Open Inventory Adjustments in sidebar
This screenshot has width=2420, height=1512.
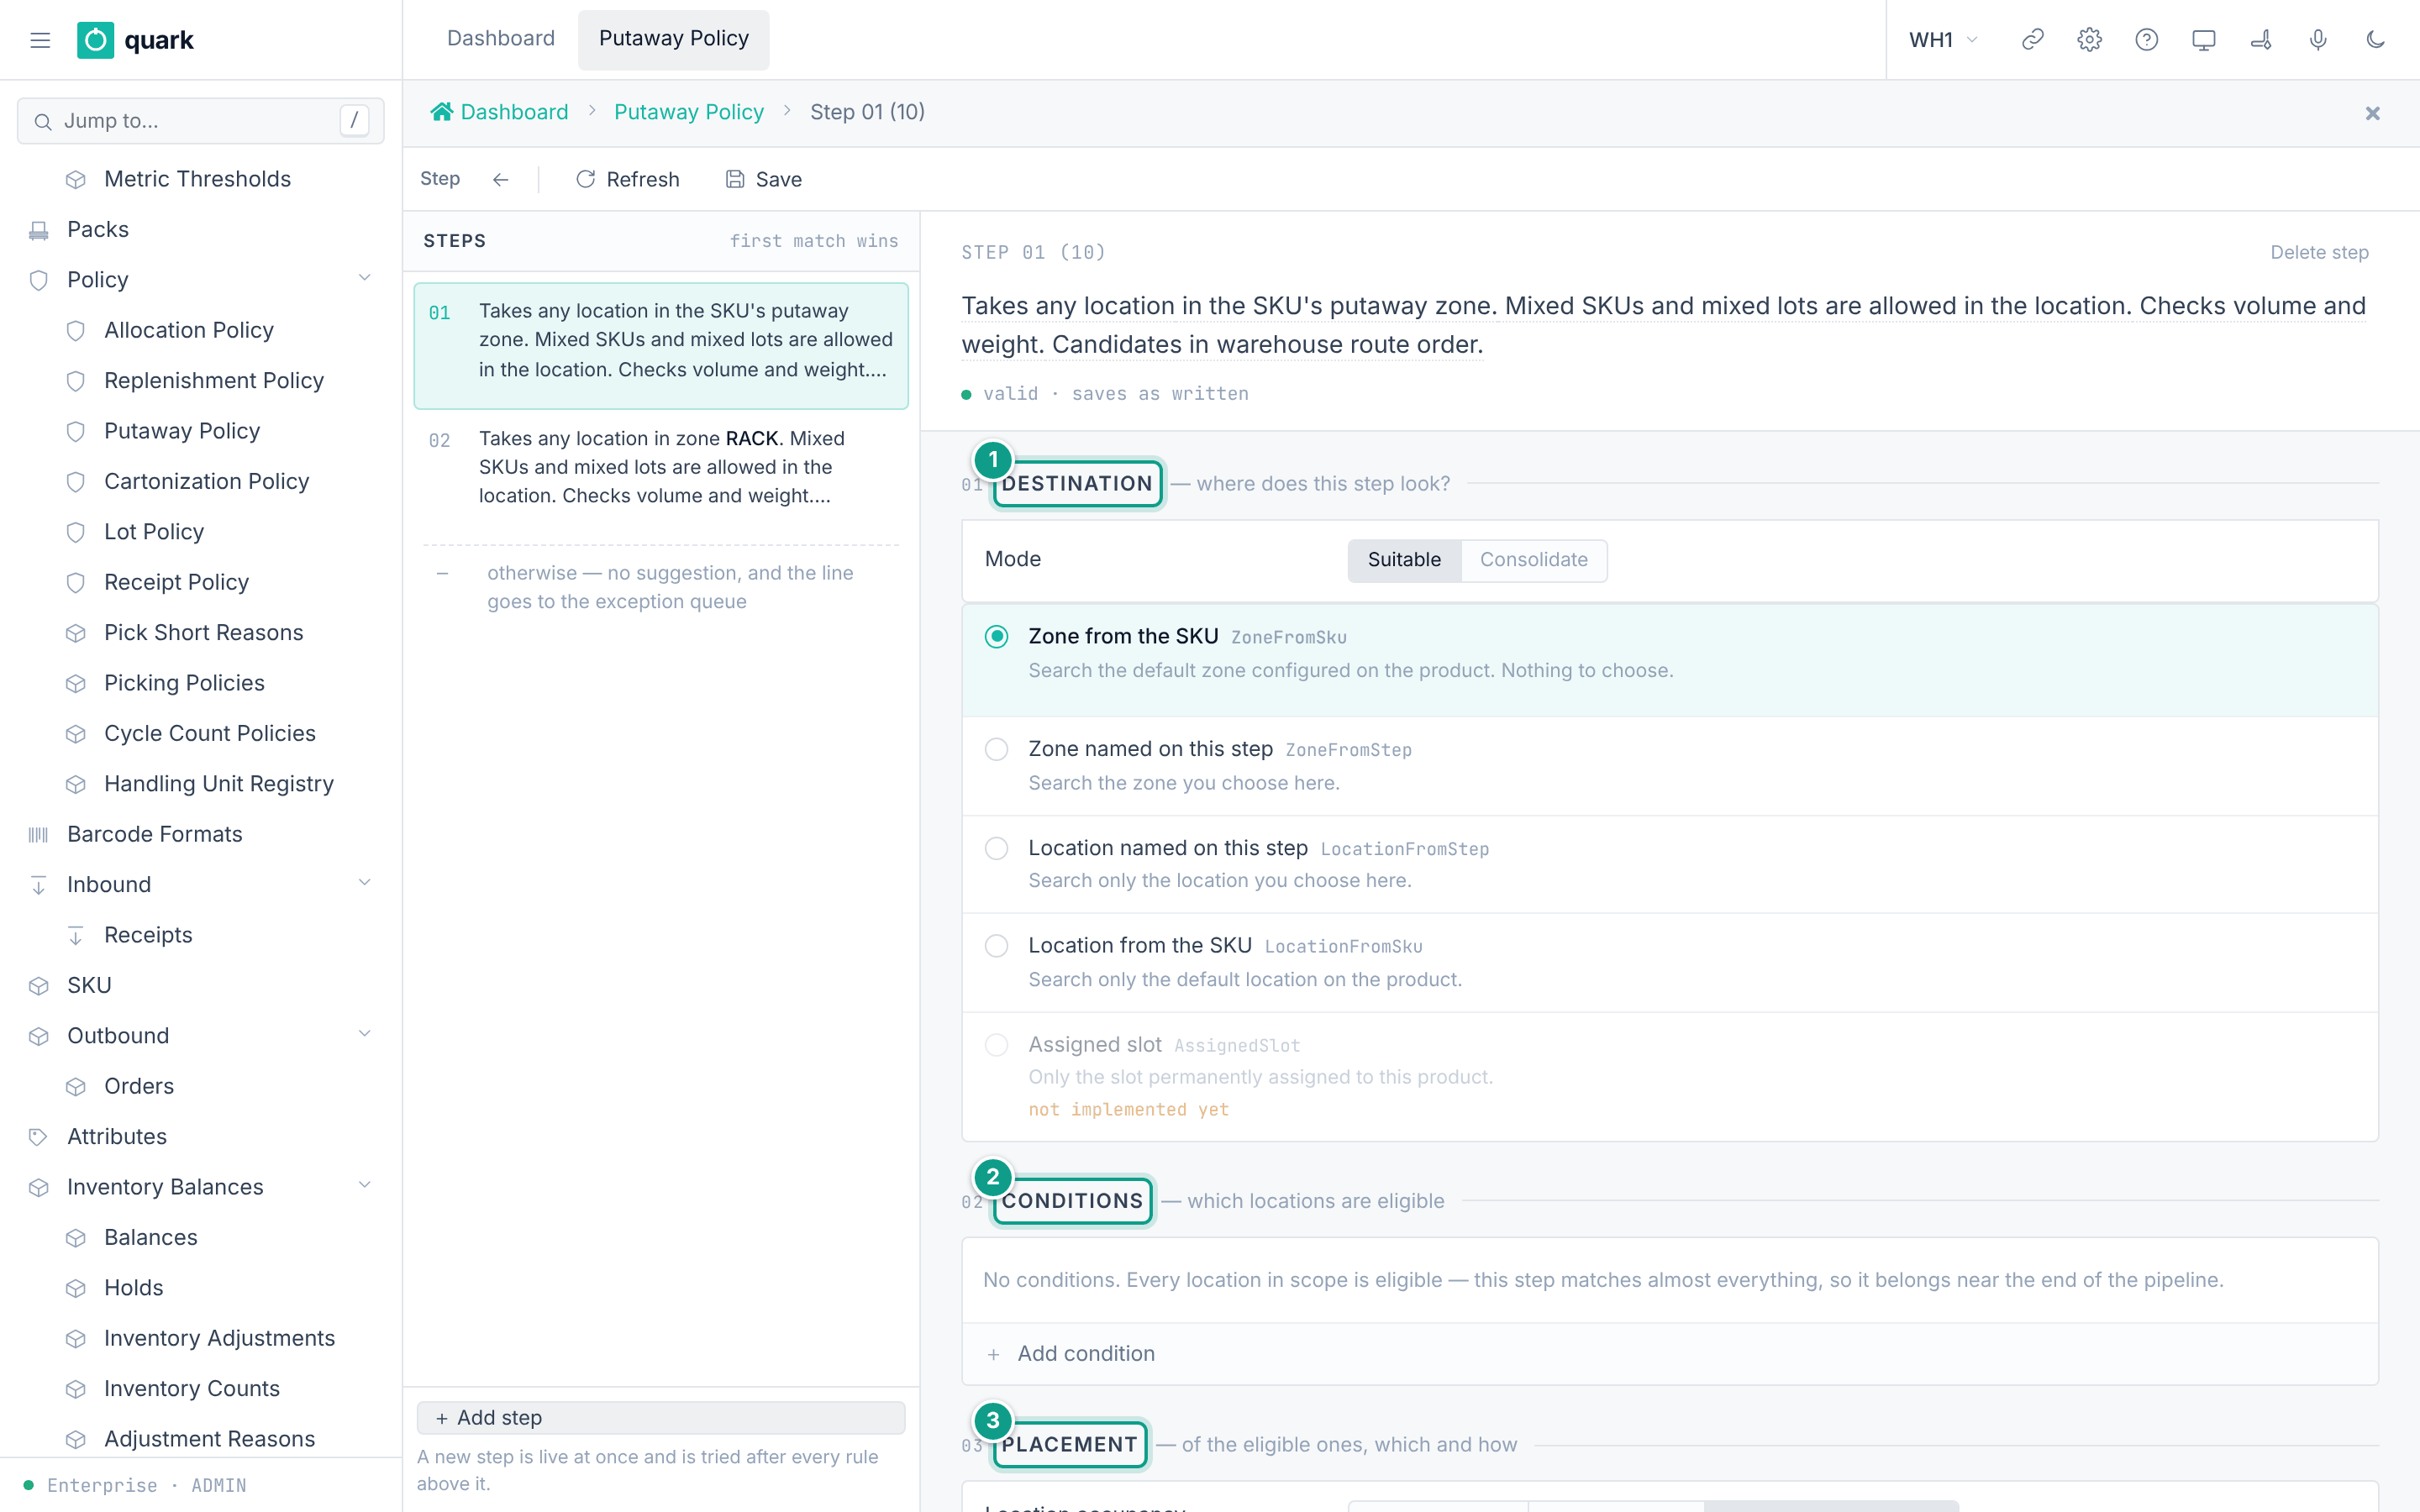[x=219, y=1339]
